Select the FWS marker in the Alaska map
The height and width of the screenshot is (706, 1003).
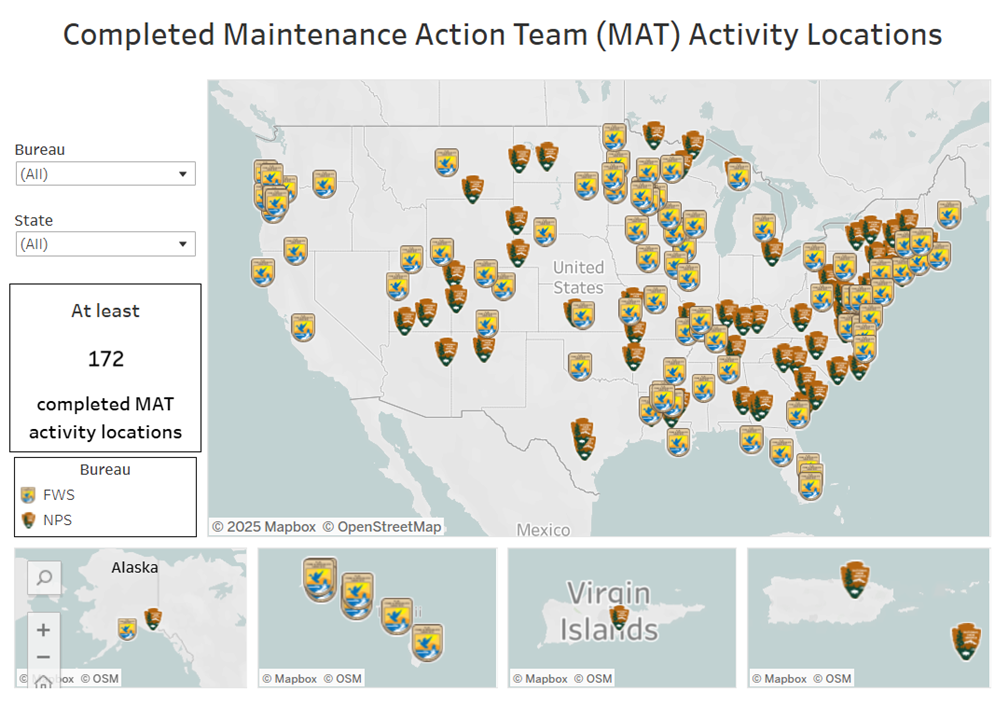pyautogui.click(x=127, y=629)
